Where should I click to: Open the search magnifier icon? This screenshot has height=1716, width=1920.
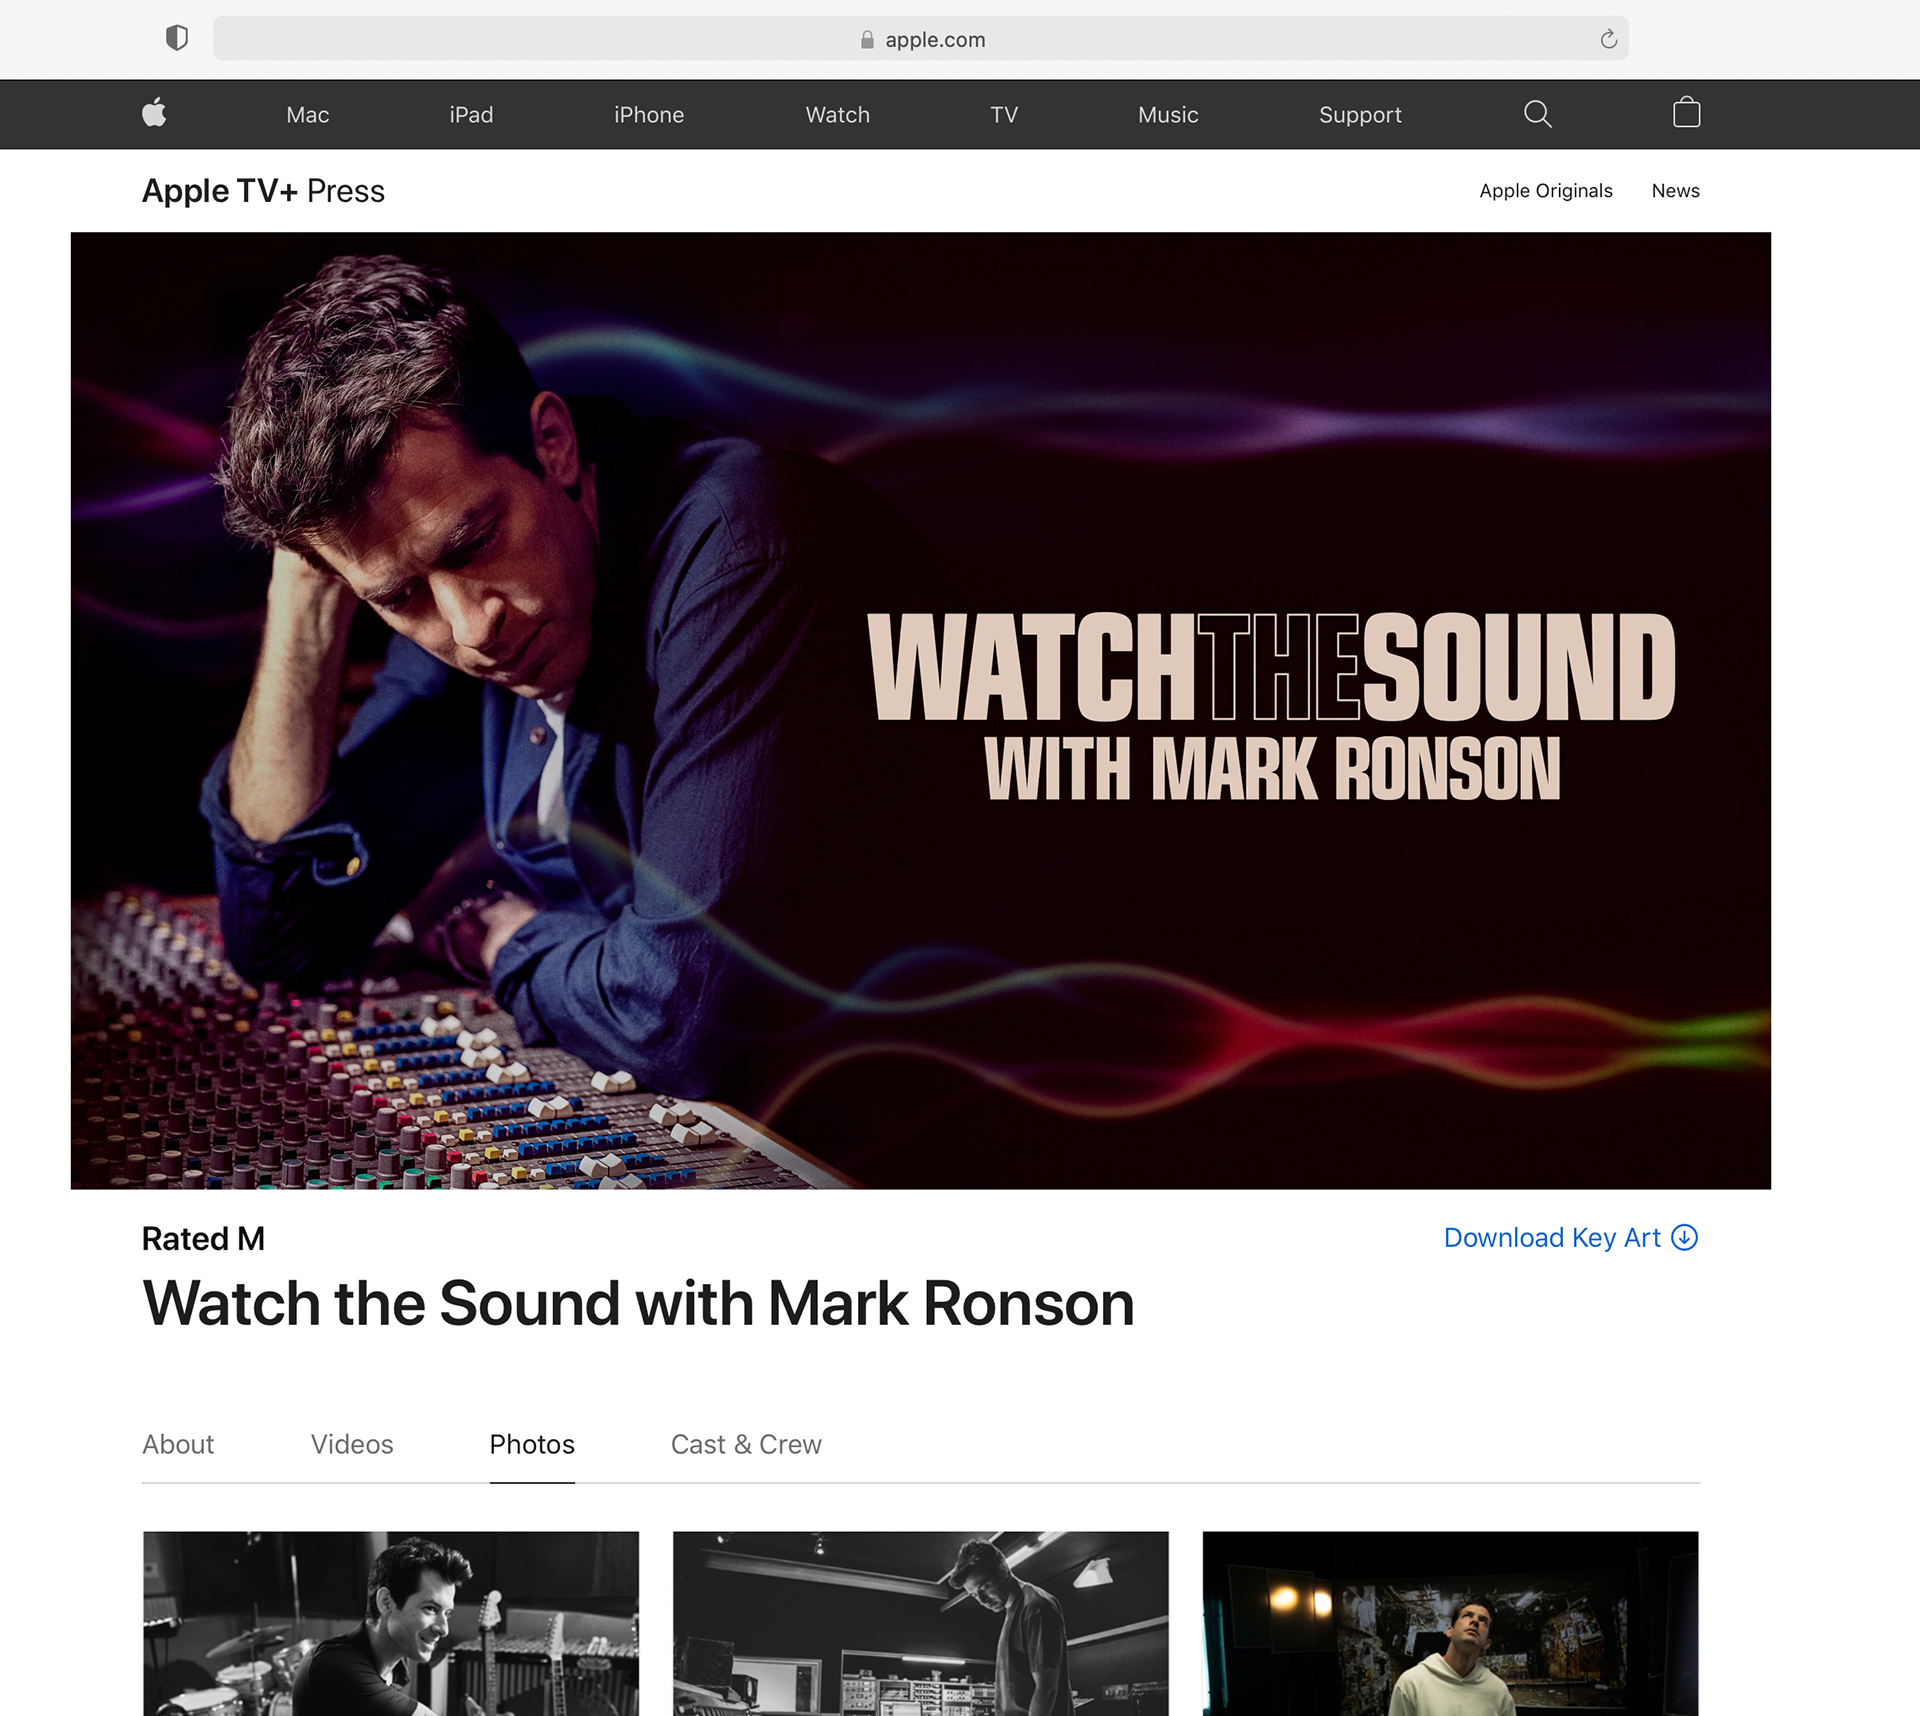(1537, 114)
